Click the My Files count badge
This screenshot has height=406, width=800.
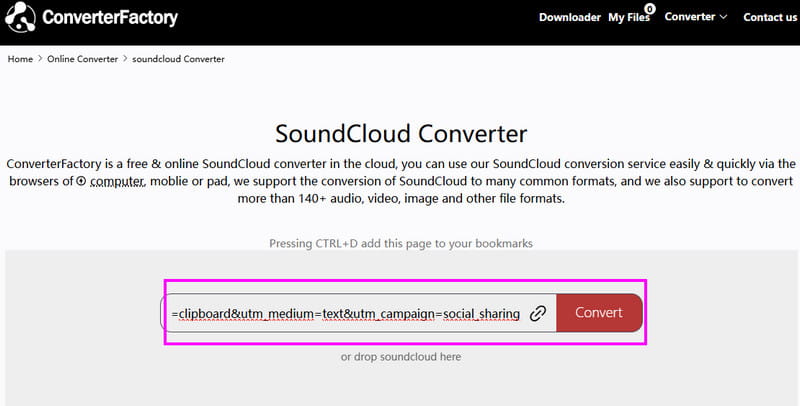pos(649,9)
